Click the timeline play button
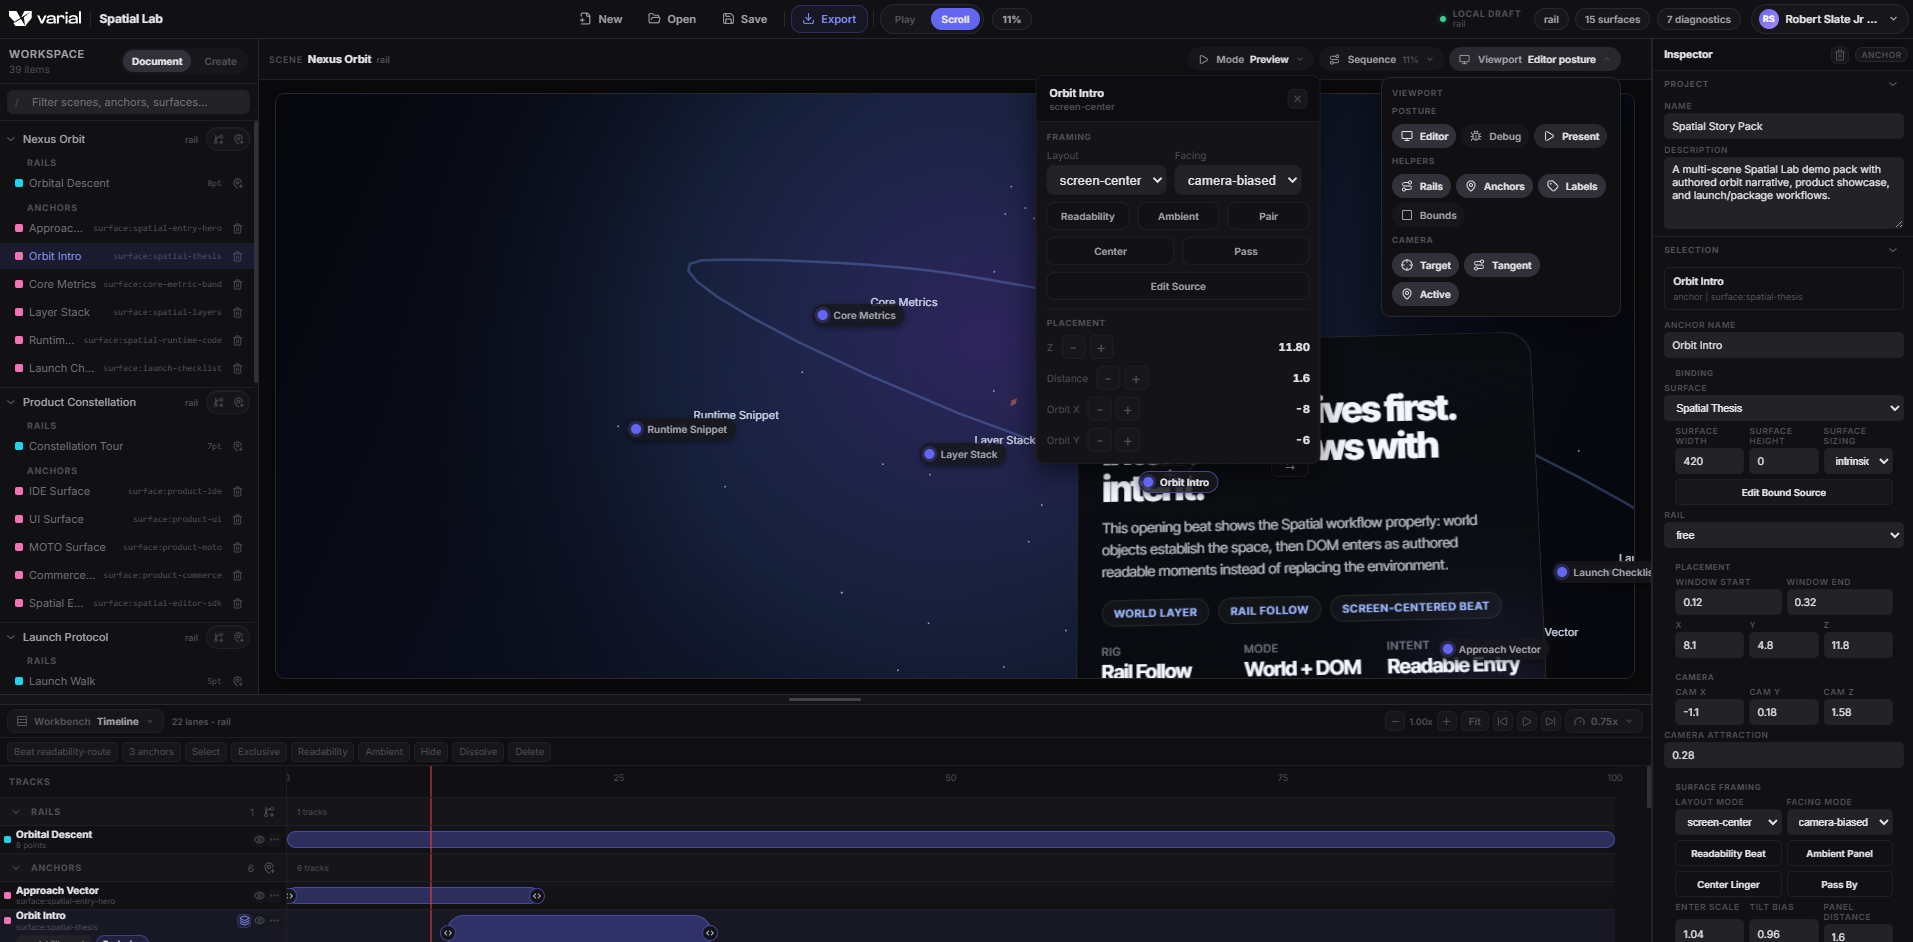This screenshot has width=1913, height=942. (1526, 721)
